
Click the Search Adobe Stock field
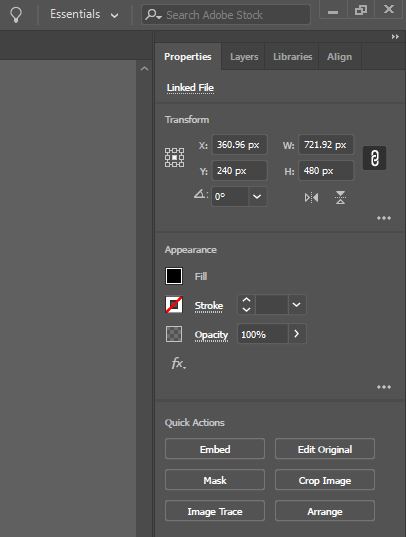[226, 15]
